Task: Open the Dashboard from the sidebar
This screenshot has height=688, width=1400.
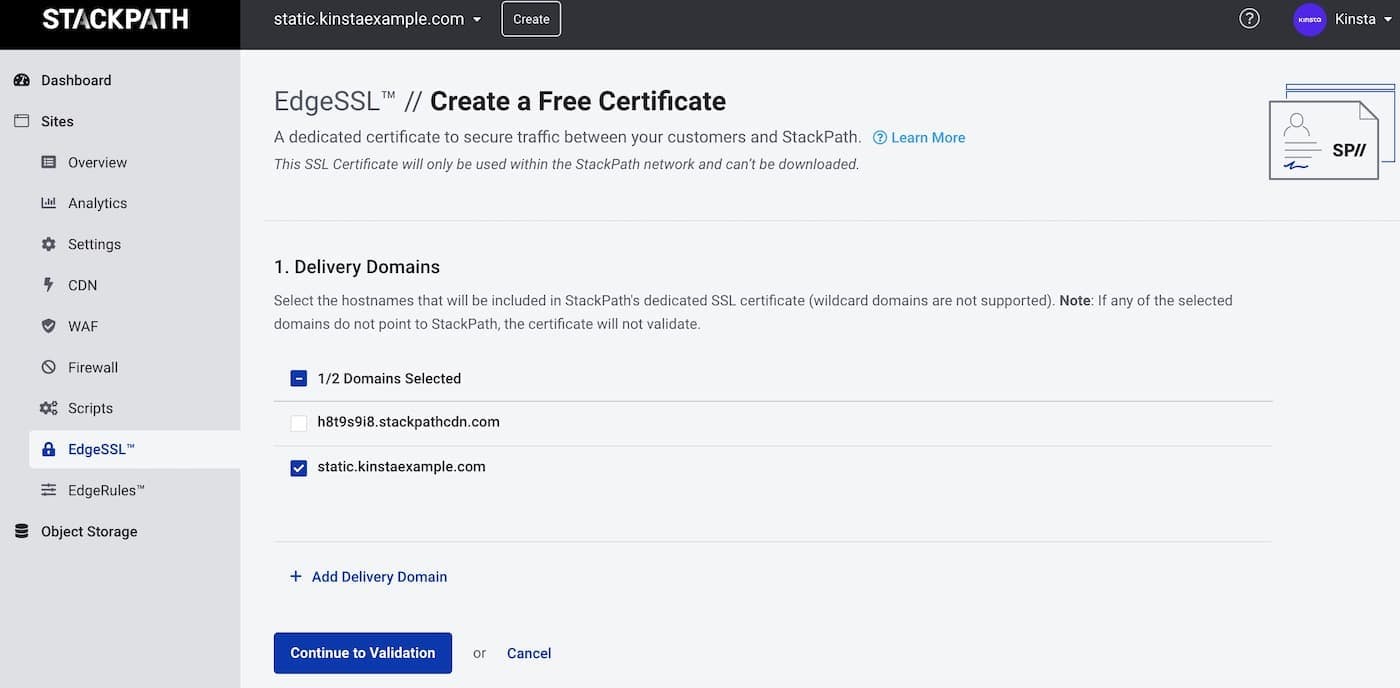Action: tap(75, 80)
